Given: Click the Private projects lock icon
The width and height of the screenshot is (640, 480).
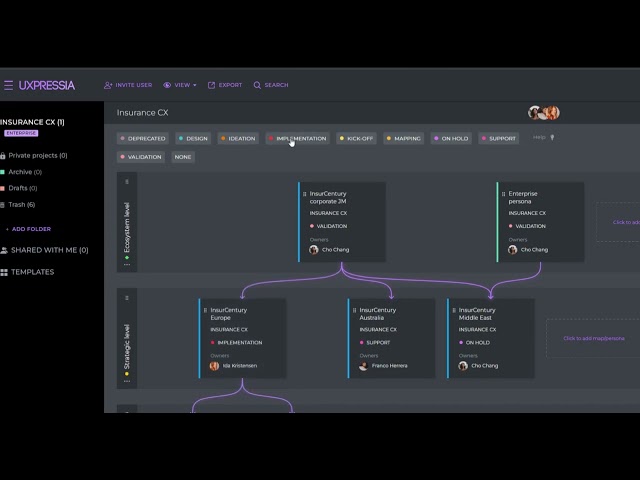Looking at the screenshot, I should (x=3, y=156).
